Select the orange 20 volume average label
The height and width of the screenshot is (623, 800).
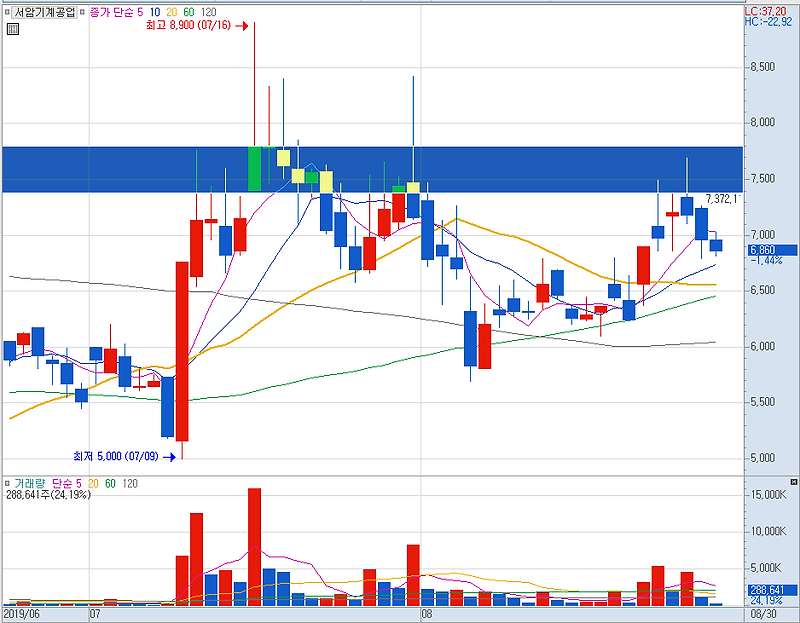pos(93,483)
